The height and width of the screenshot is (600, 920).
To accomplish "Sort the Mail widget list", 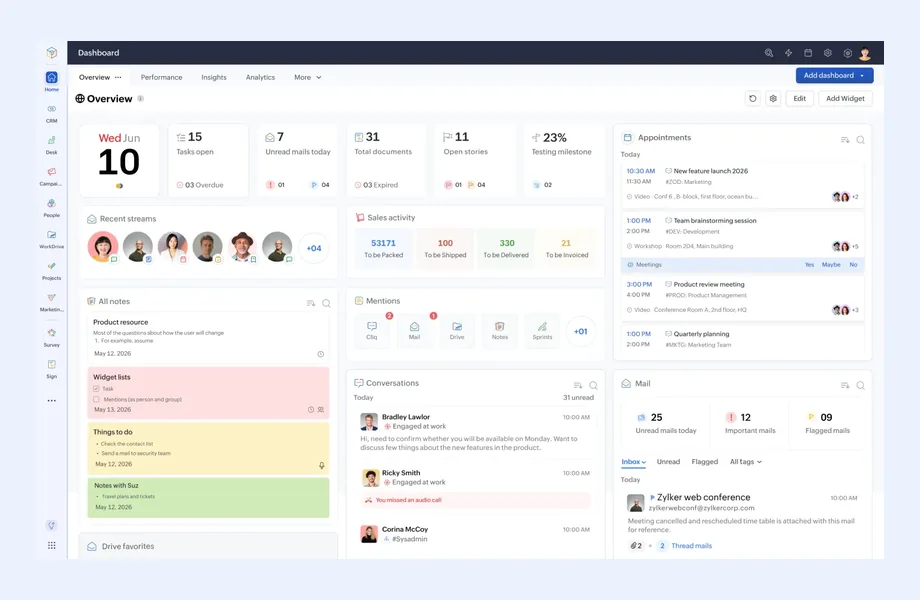I will [845, 385].
